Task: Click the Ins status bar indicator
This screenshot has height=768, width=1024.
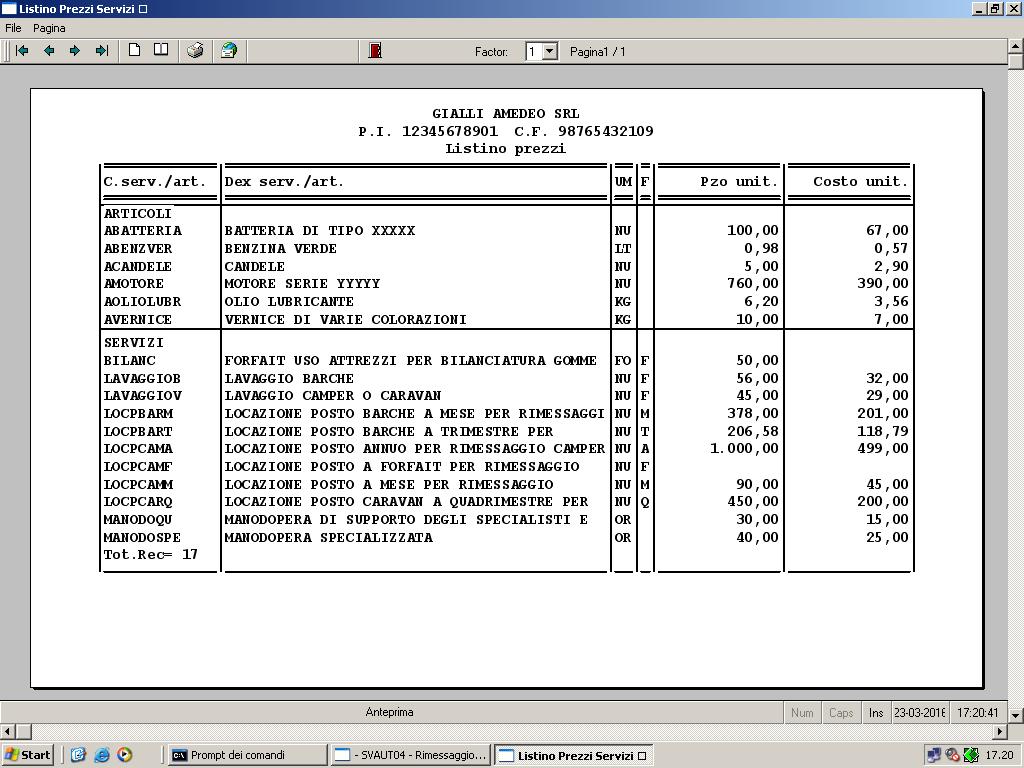Action: click(876, 712)
